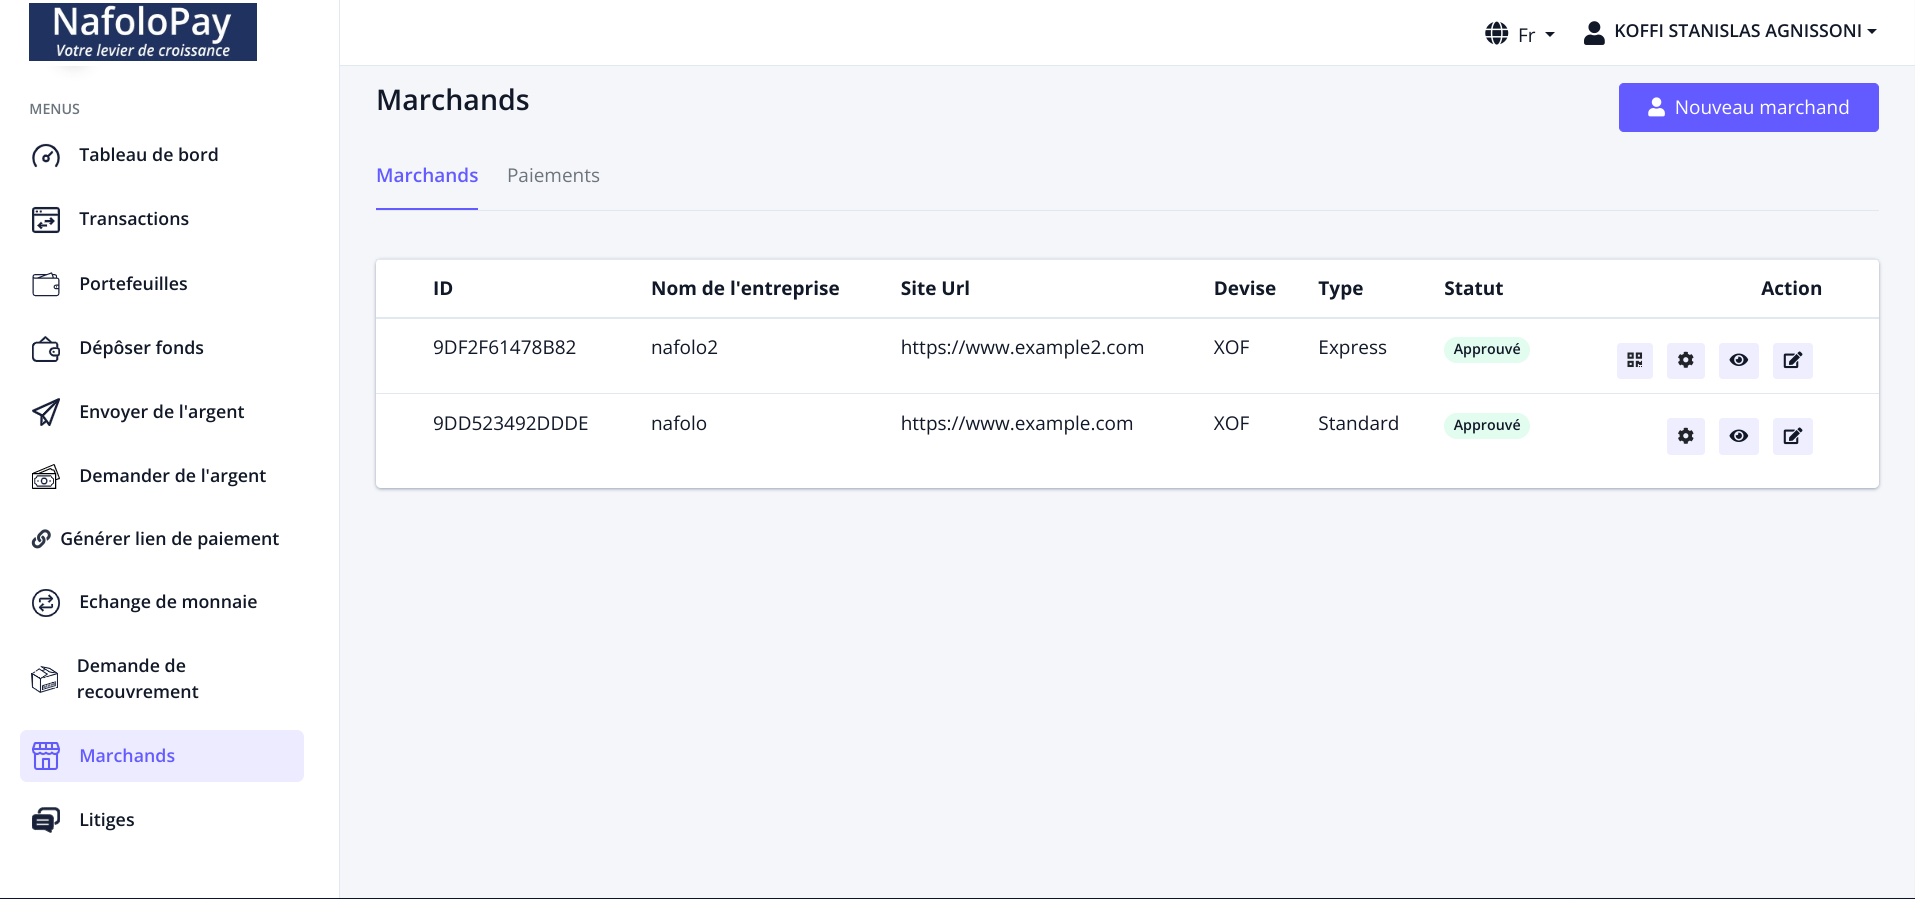This screenshot has width=1915, height=899.
Task: Click the Site Url column header
Action: (935, 289)
